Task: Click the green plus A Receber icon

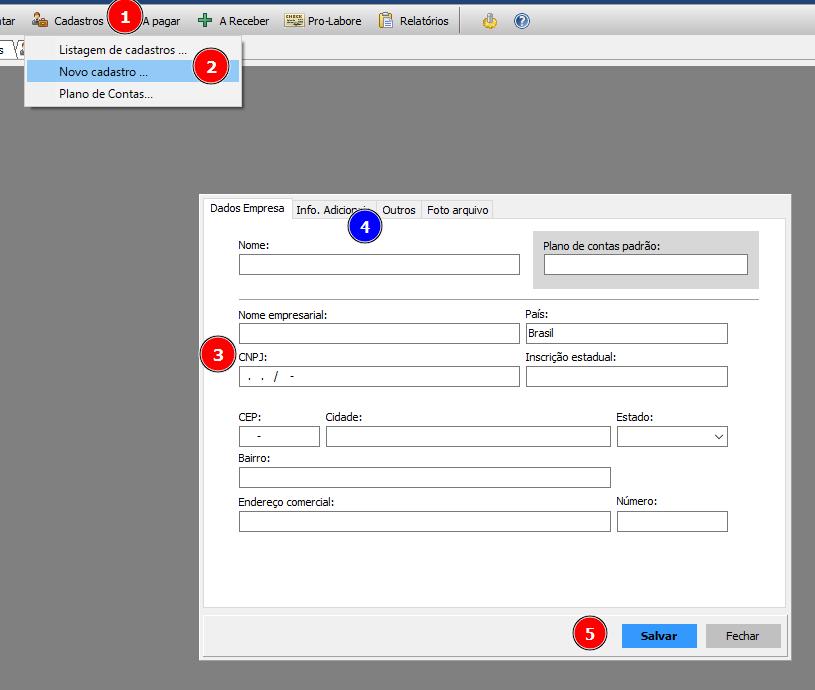Action: click(205, 20)
